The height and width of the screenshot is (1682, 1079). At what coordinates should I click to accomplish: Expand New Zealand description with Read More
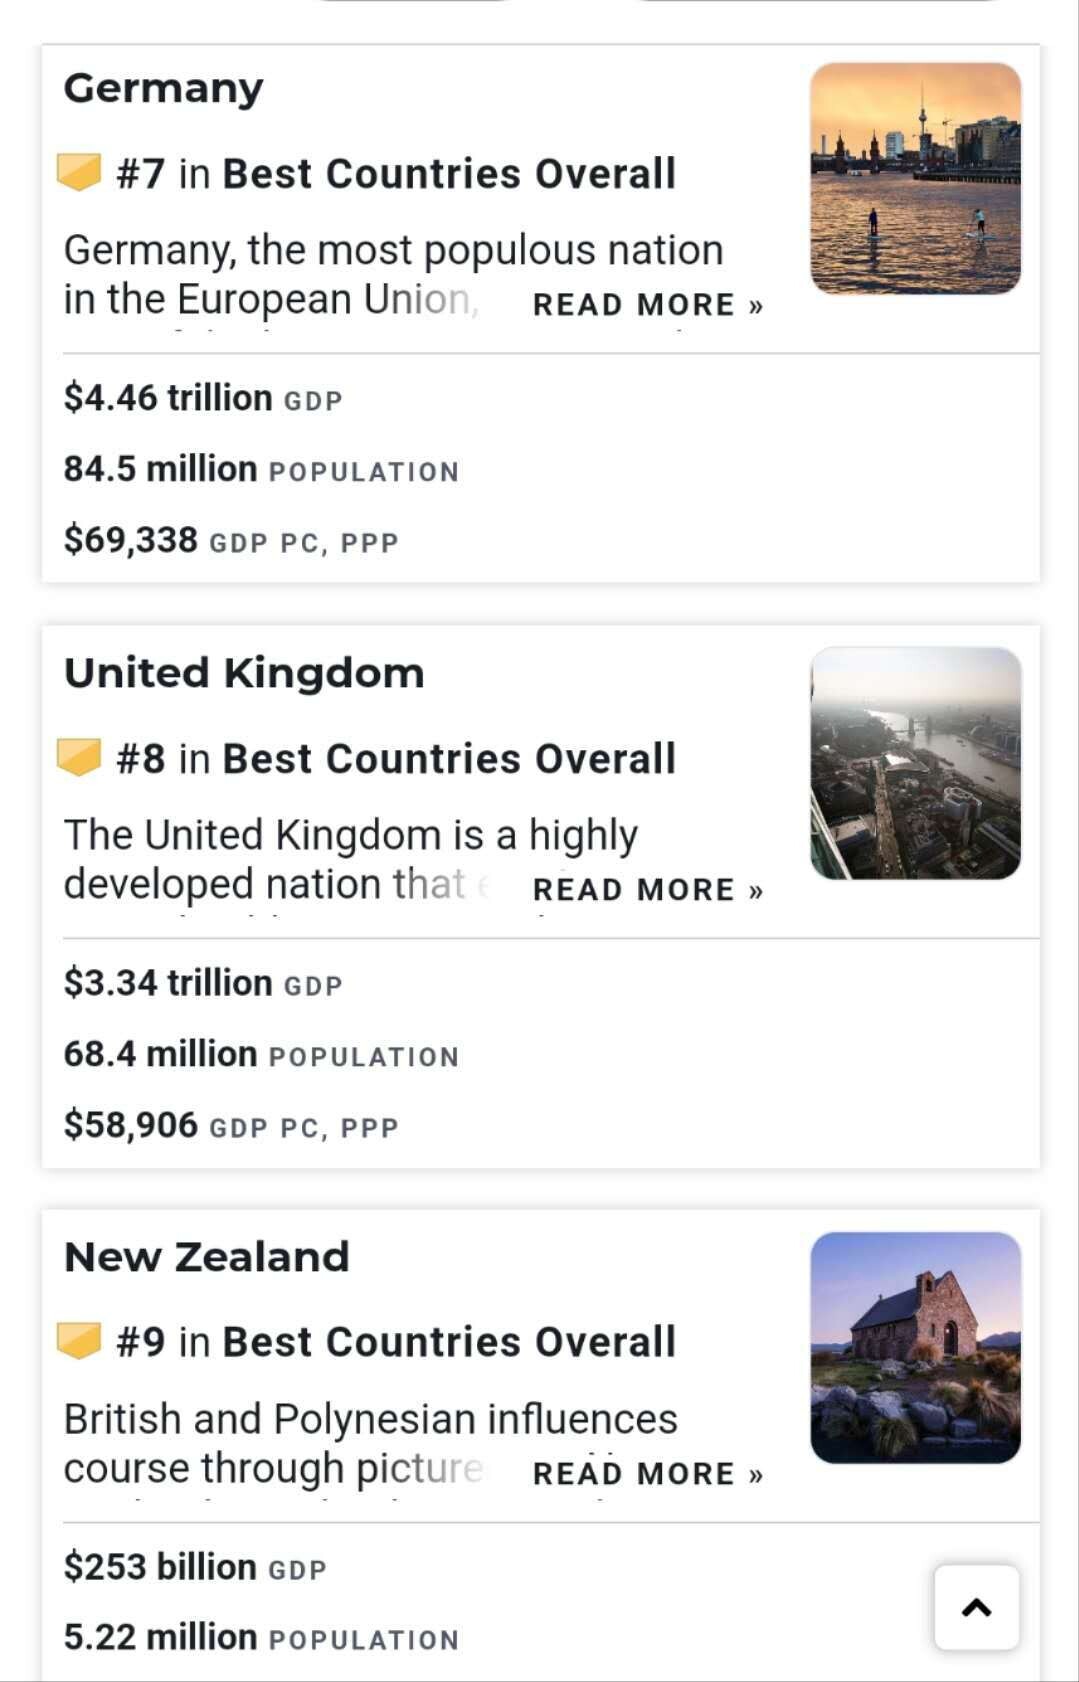pos(647,1474)
